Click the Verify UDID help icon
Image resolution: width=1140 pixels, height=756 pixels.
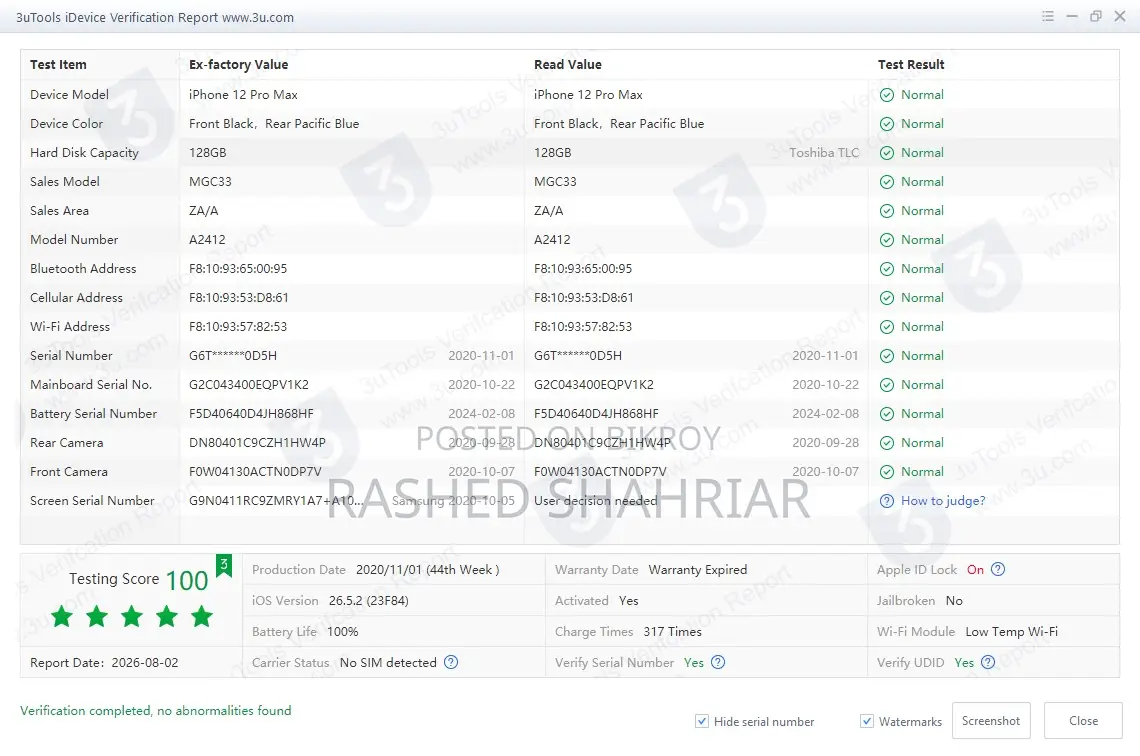tap(988, 662)
